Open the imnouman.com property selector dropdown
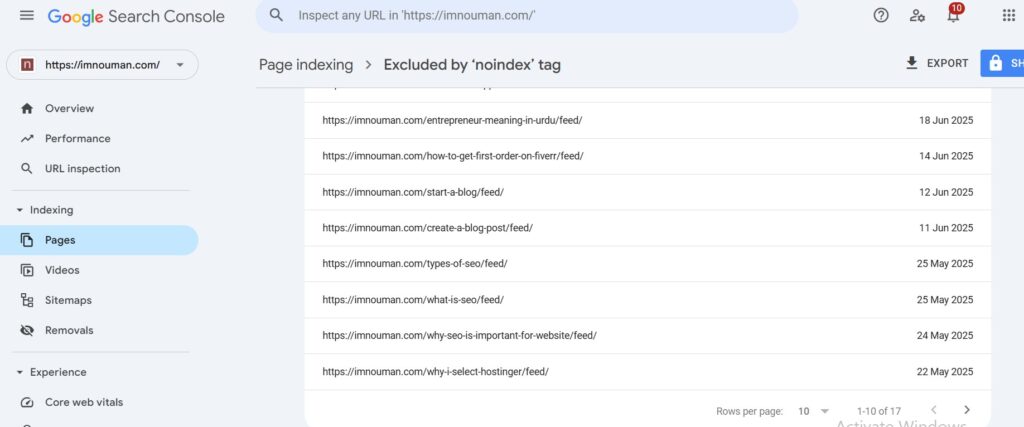1024x427 pixels. point(103,65)
